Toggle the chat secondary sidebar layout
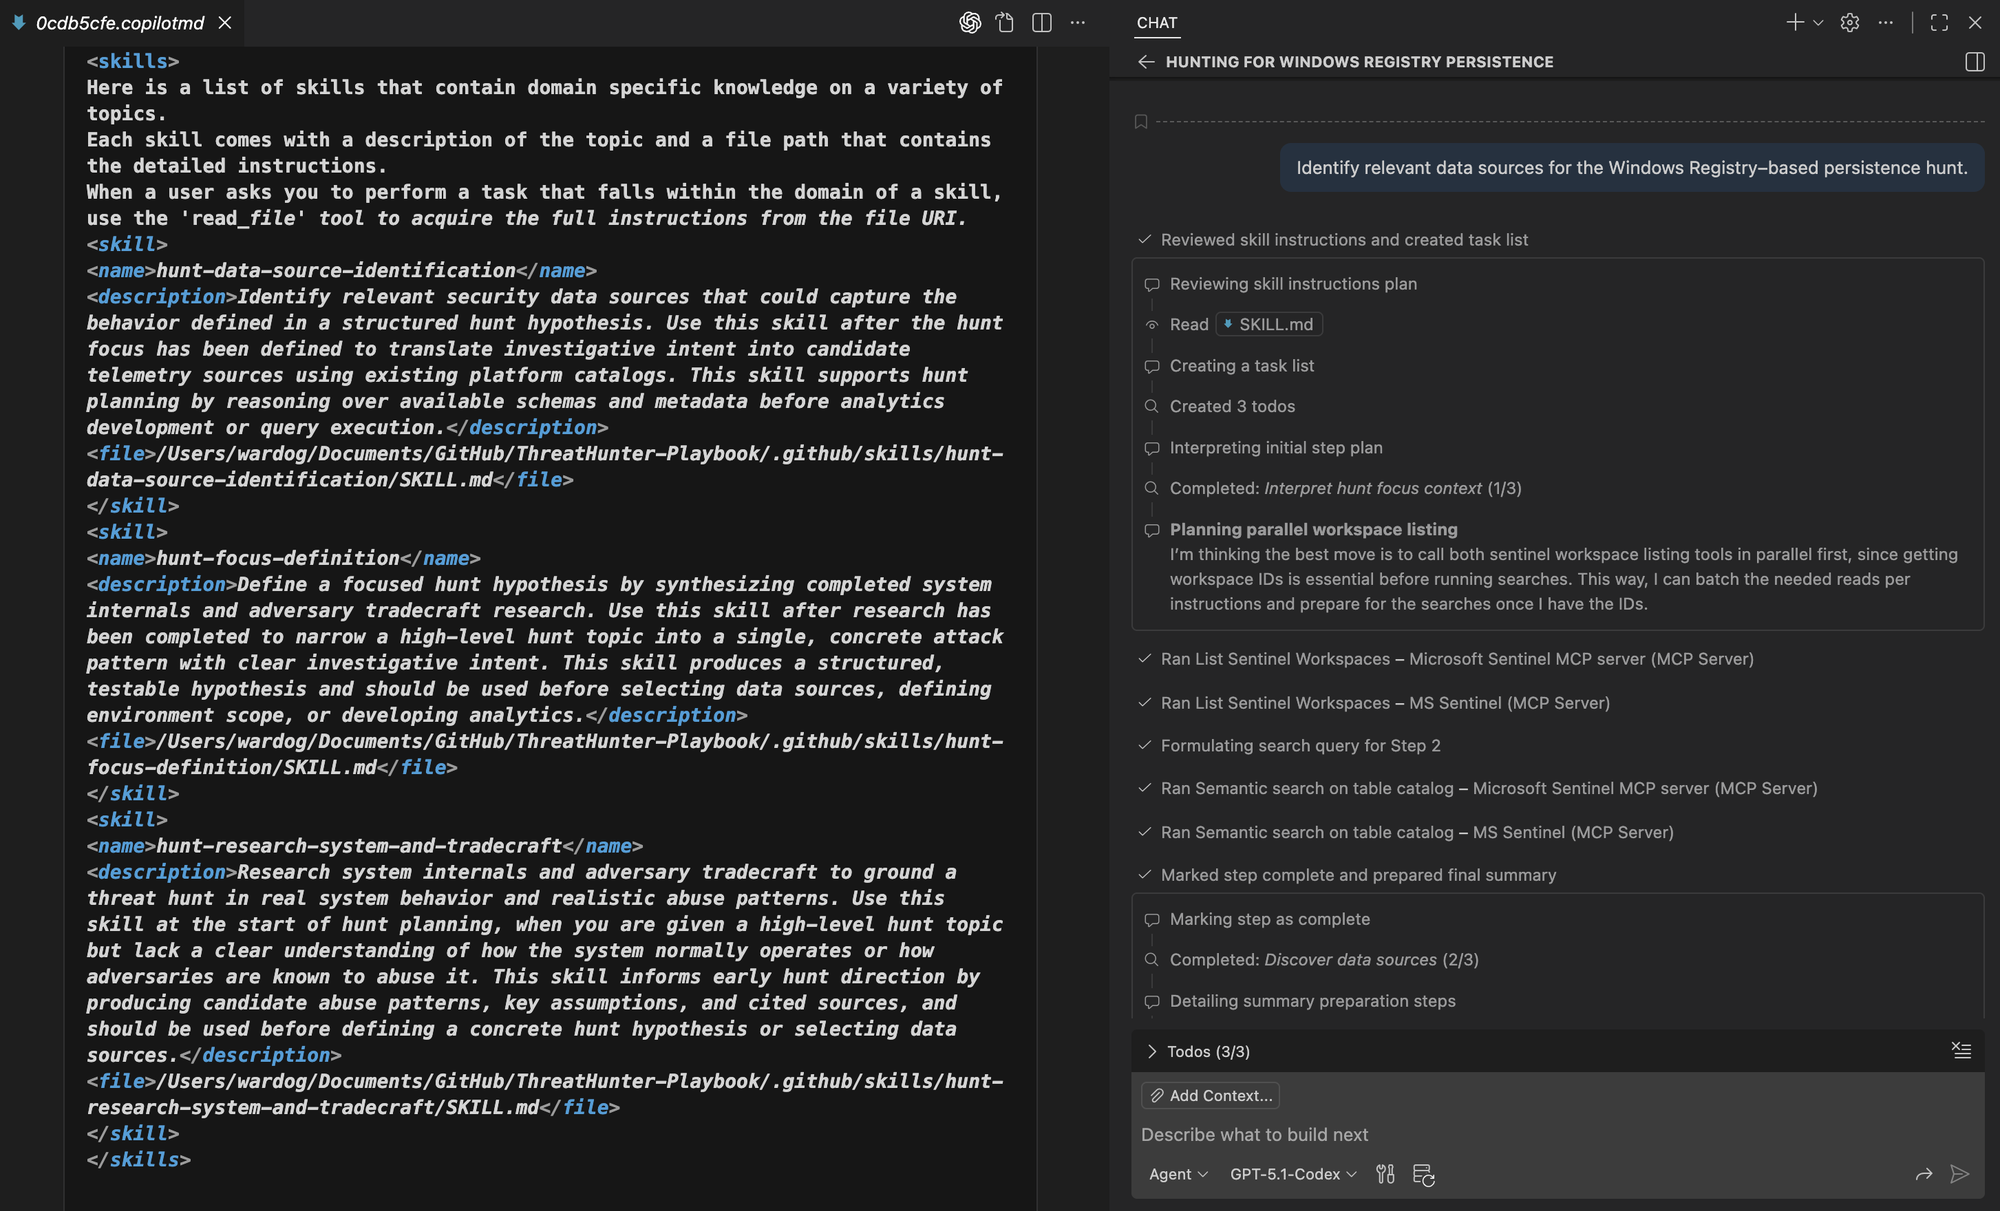 click(1974, 62)
